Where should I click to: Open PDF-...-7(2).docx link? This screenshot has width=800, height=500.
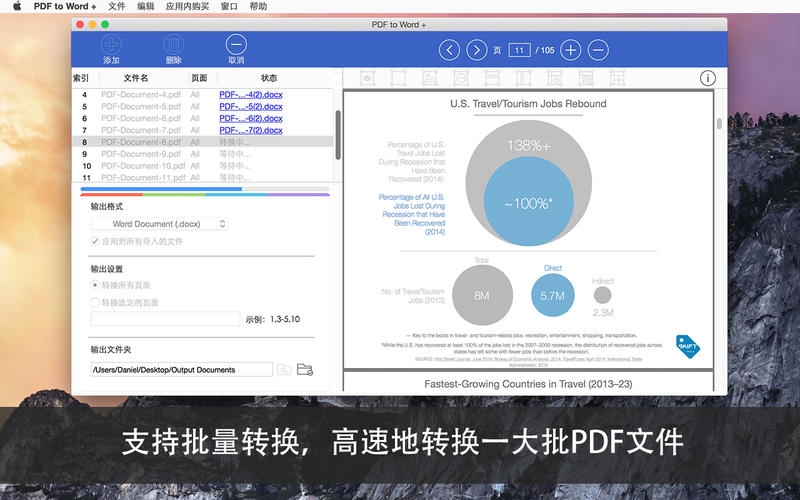tap(251, 130)
